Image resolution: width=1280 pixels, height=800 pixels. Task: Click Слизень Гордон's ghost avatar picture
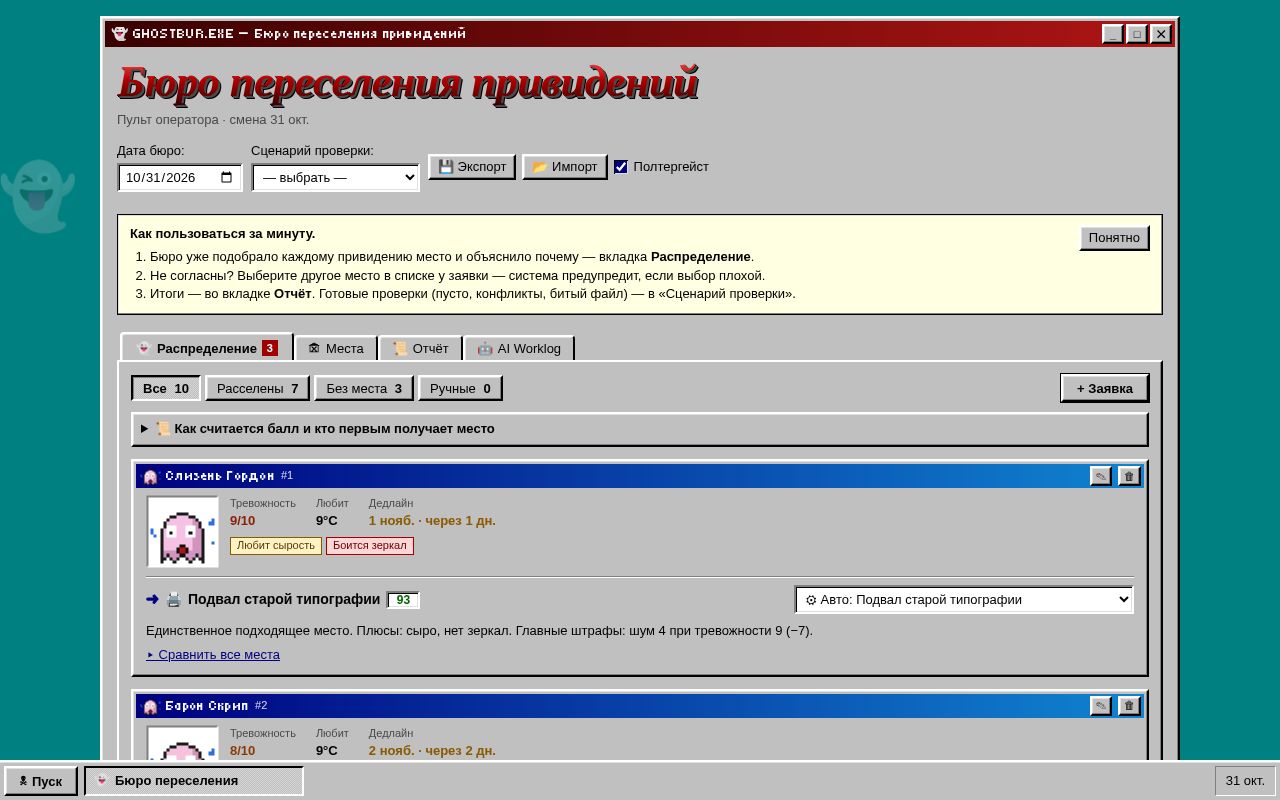(183, 532)
